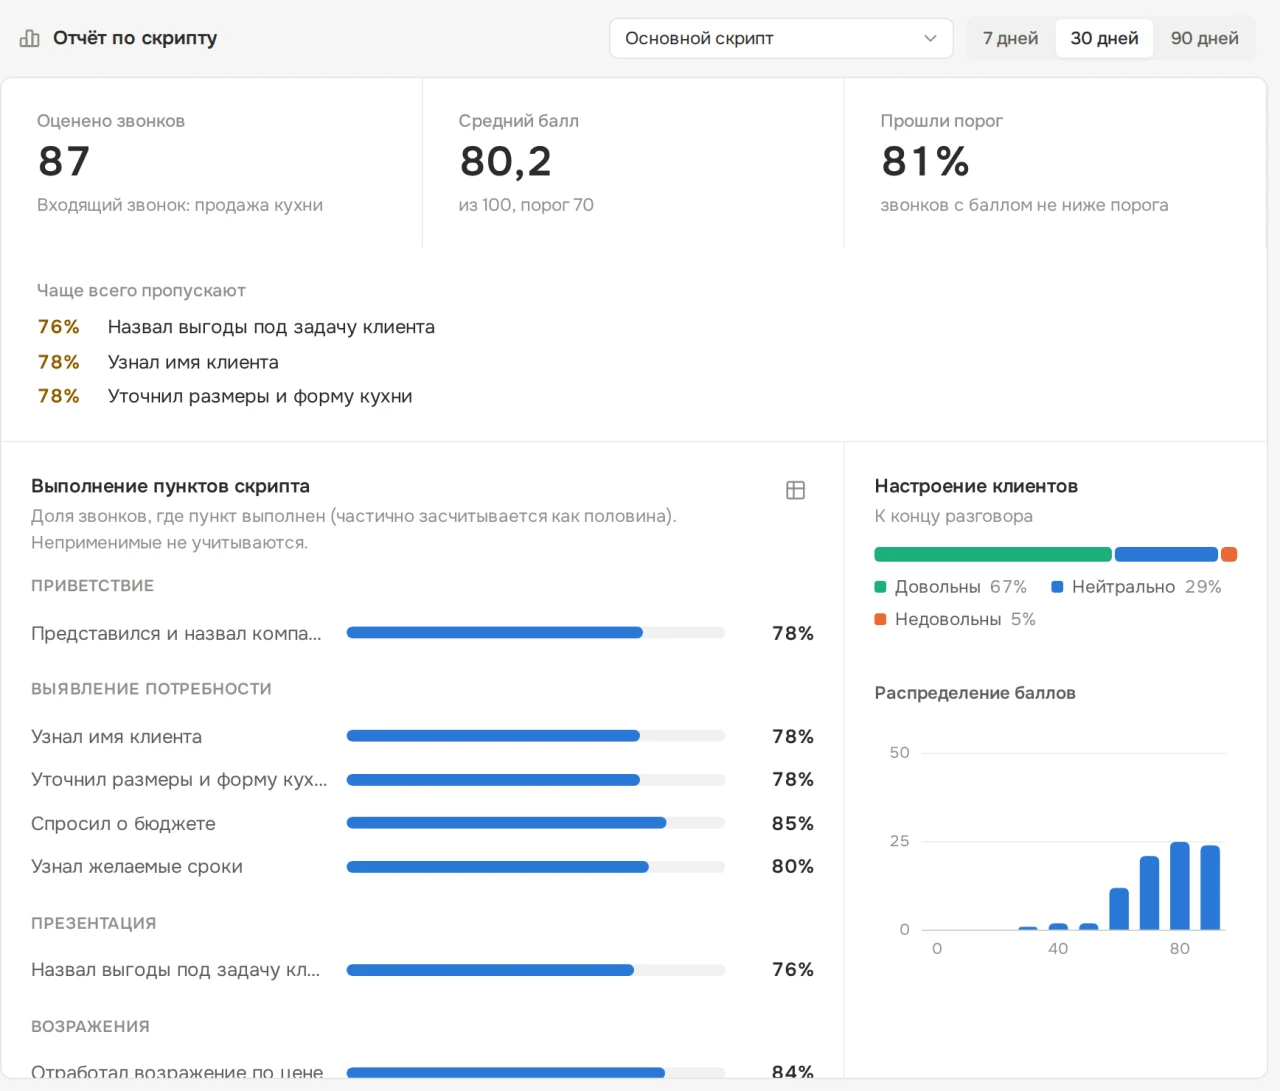Click 'Узнал имя клиента' in missed list
The width and height of the screenshot is (1280, 1091).
[x=193, y=362]
